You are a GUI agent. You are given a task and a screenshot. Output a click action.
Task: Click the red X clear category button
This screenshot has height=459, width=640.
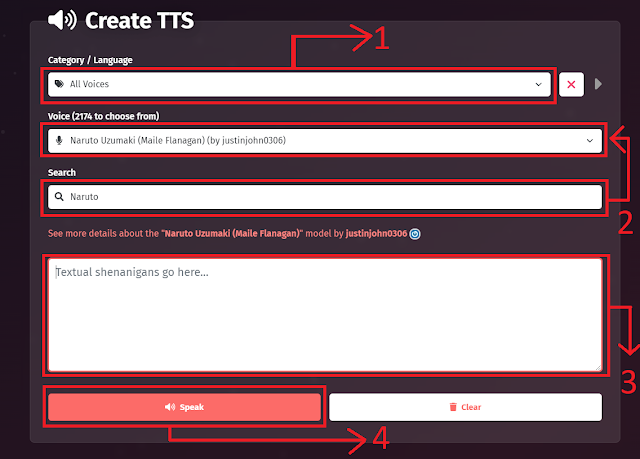pyautogui.click(x=571, y=85)
